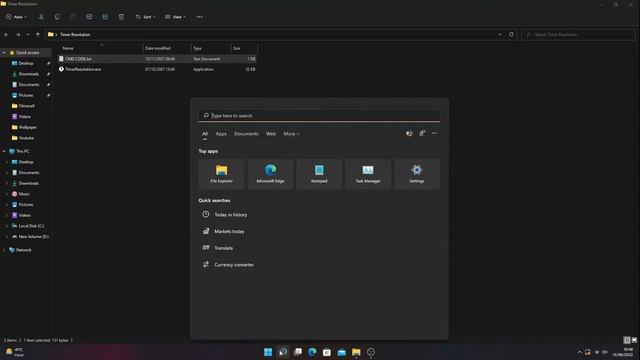Open Settings from Top apps
Viewport: 640px width, 360px height.
point(417,174)
